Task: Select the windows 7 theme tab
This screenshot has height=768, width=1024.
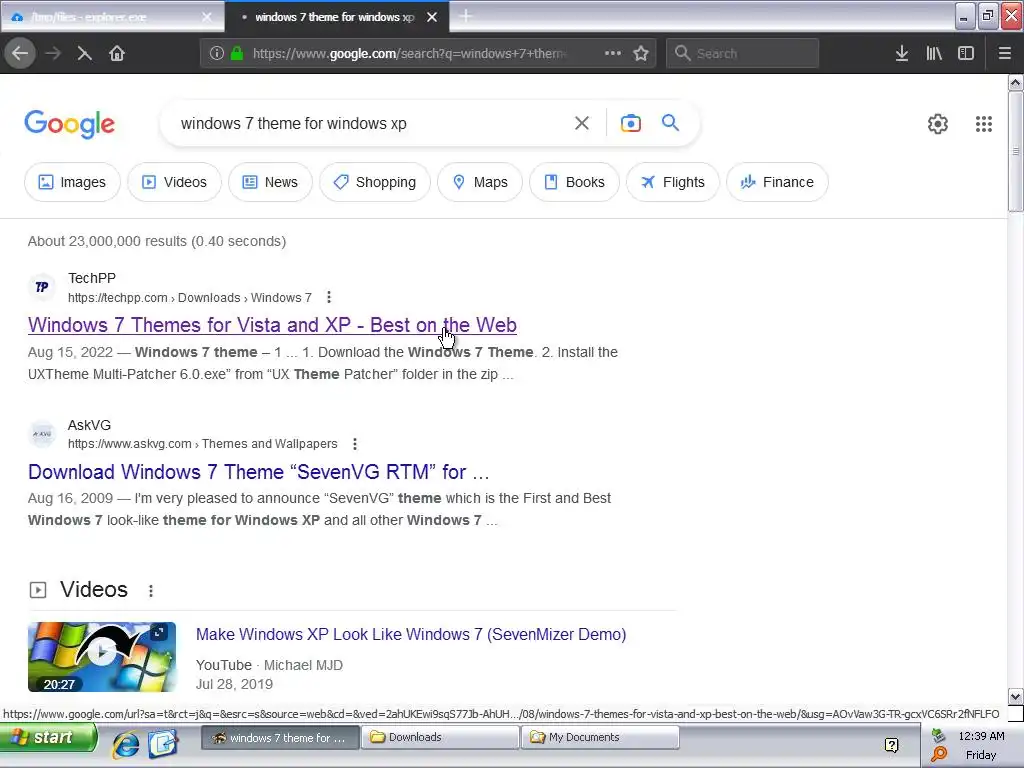Action: 336,17
